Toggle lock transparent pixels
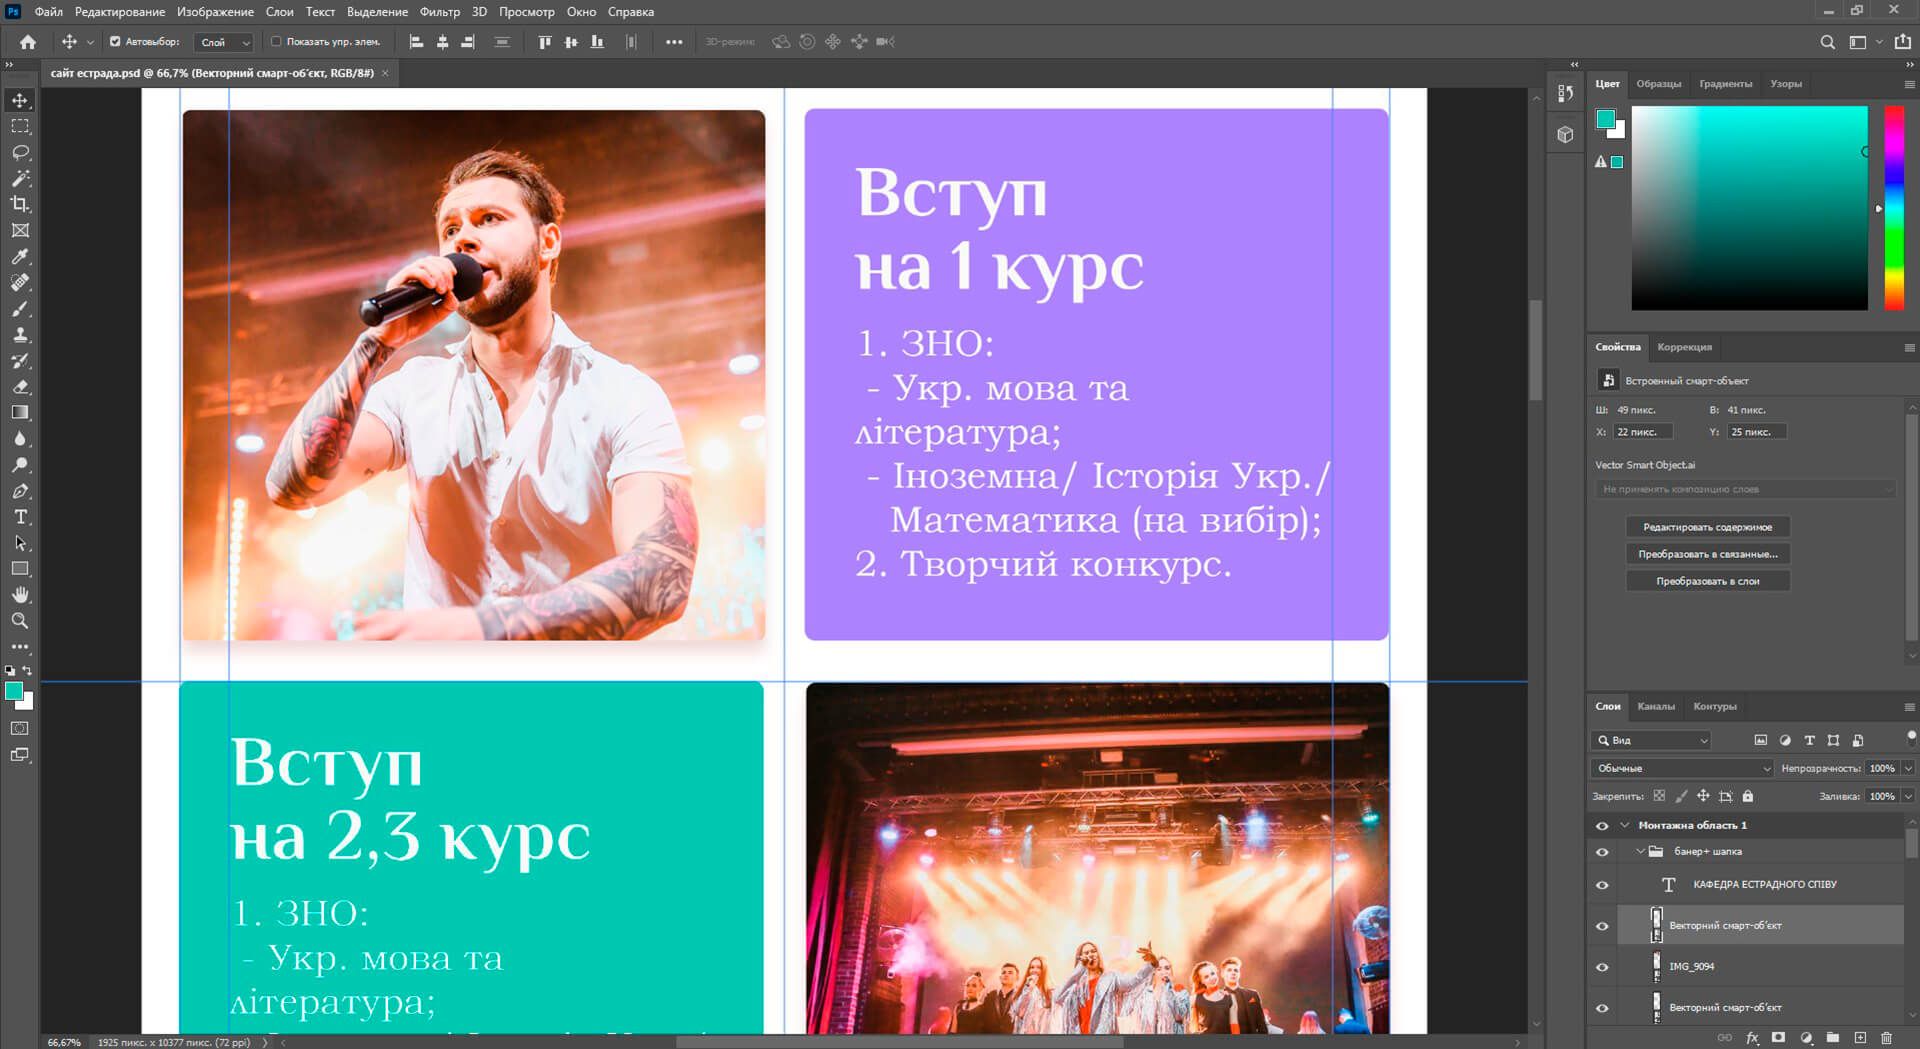Image resolution: width=1920 pixels, height=1049 pixels. (x=1659, y=797)
